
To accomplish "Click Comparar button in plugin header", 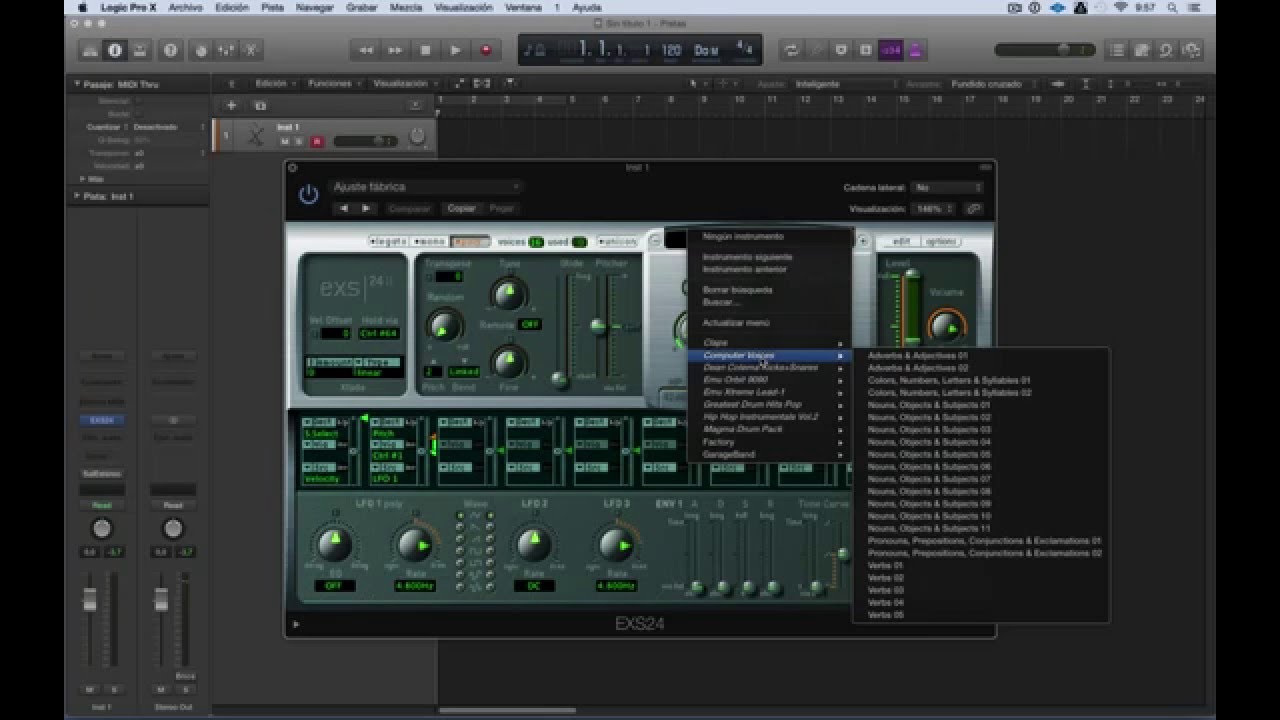I will 409,208.
